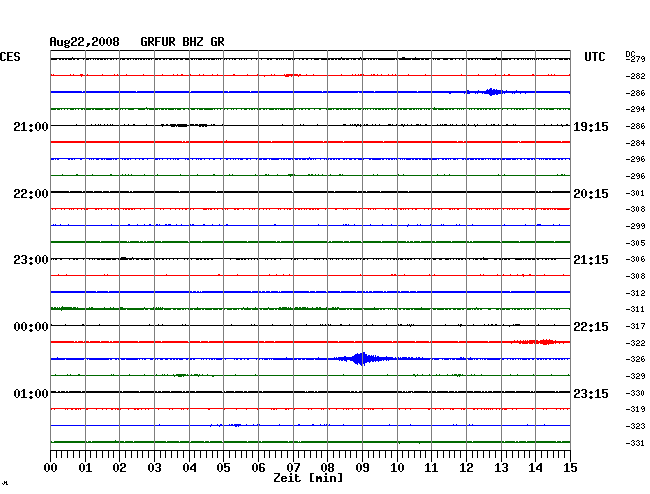The height and width of the screenshot is (494, 650).
Task: Select the x-axis minute label 07
Action: point(293,467)
